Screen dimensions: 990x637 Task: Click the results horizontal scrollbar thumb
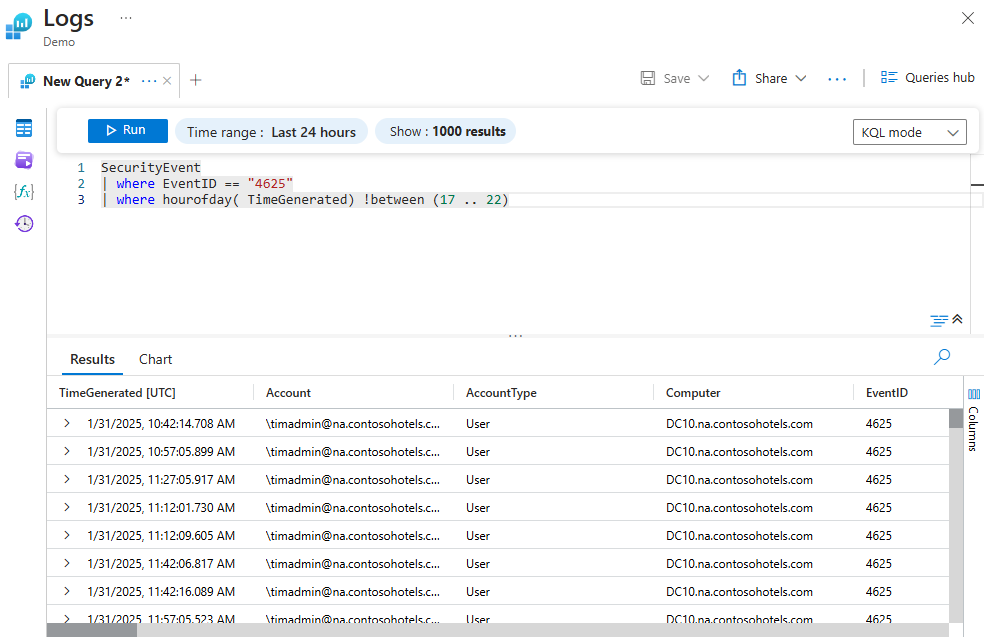[92, 630]
